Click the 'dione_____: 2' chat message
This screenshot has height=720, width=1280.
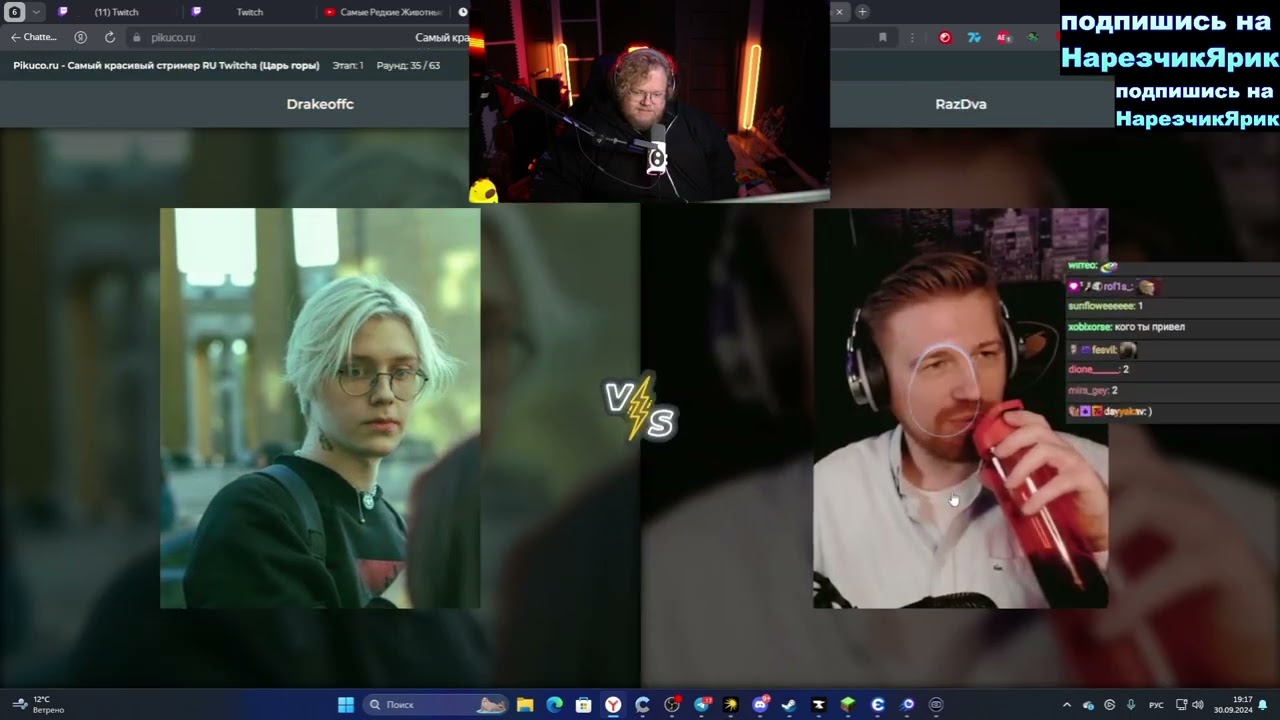1098,369
